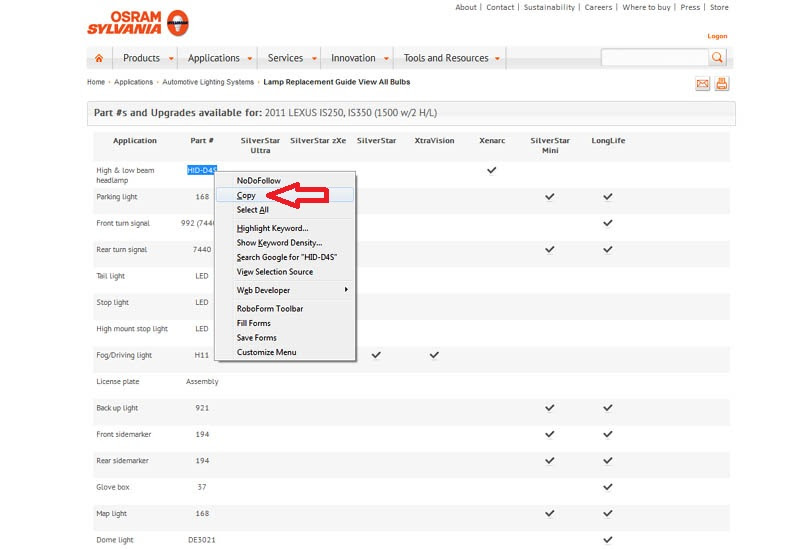Click the search magnifier icon
This screenshot has height=549, width=800.
(x=717, y=58)
